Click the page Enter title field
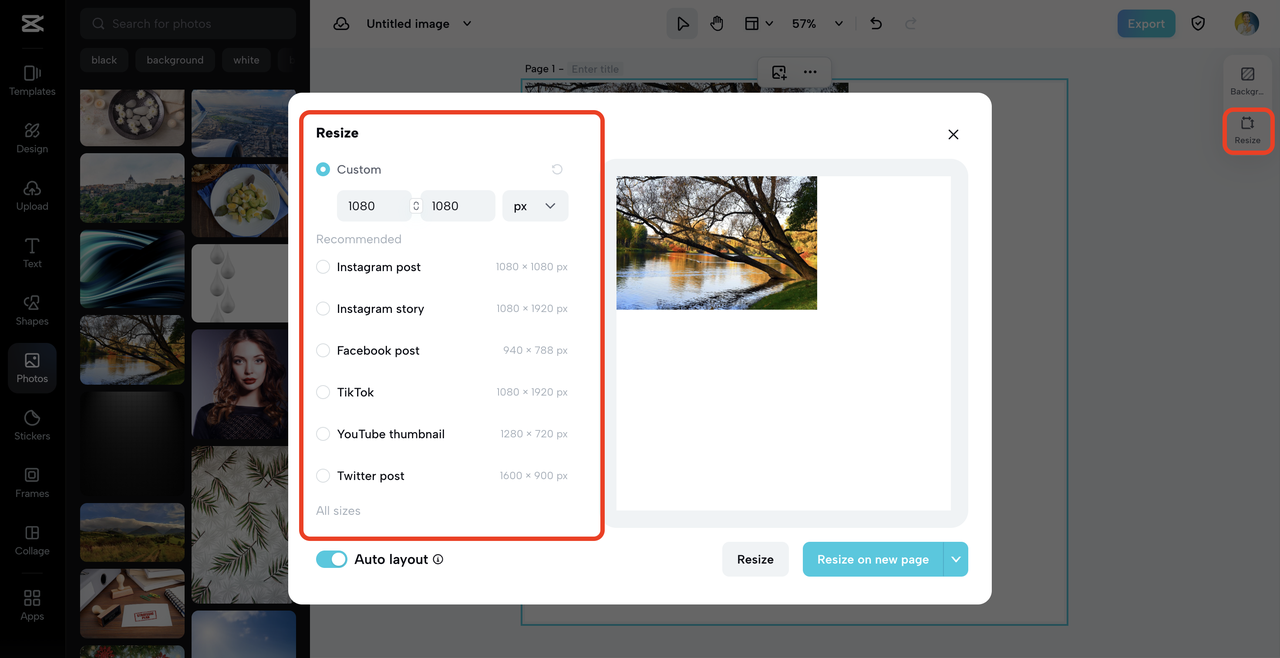The height and width of the screenshot is (658, 1280). point(596,69)
